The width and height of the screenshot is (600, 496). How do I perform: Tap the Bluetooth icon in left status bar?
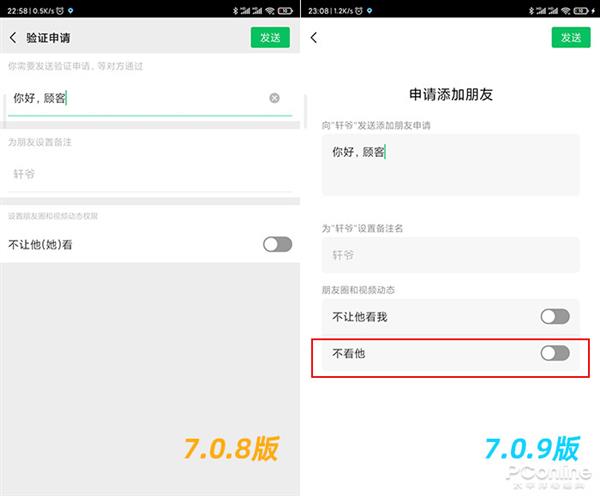point(235,11)
